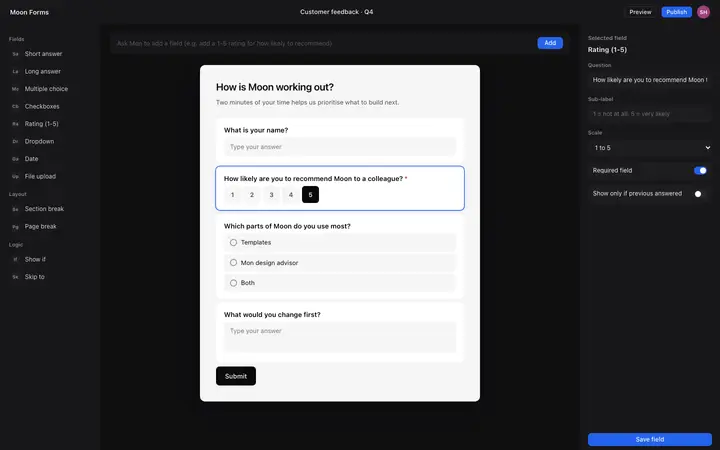Add a Dropdown field from sidebar

[50, 141]
